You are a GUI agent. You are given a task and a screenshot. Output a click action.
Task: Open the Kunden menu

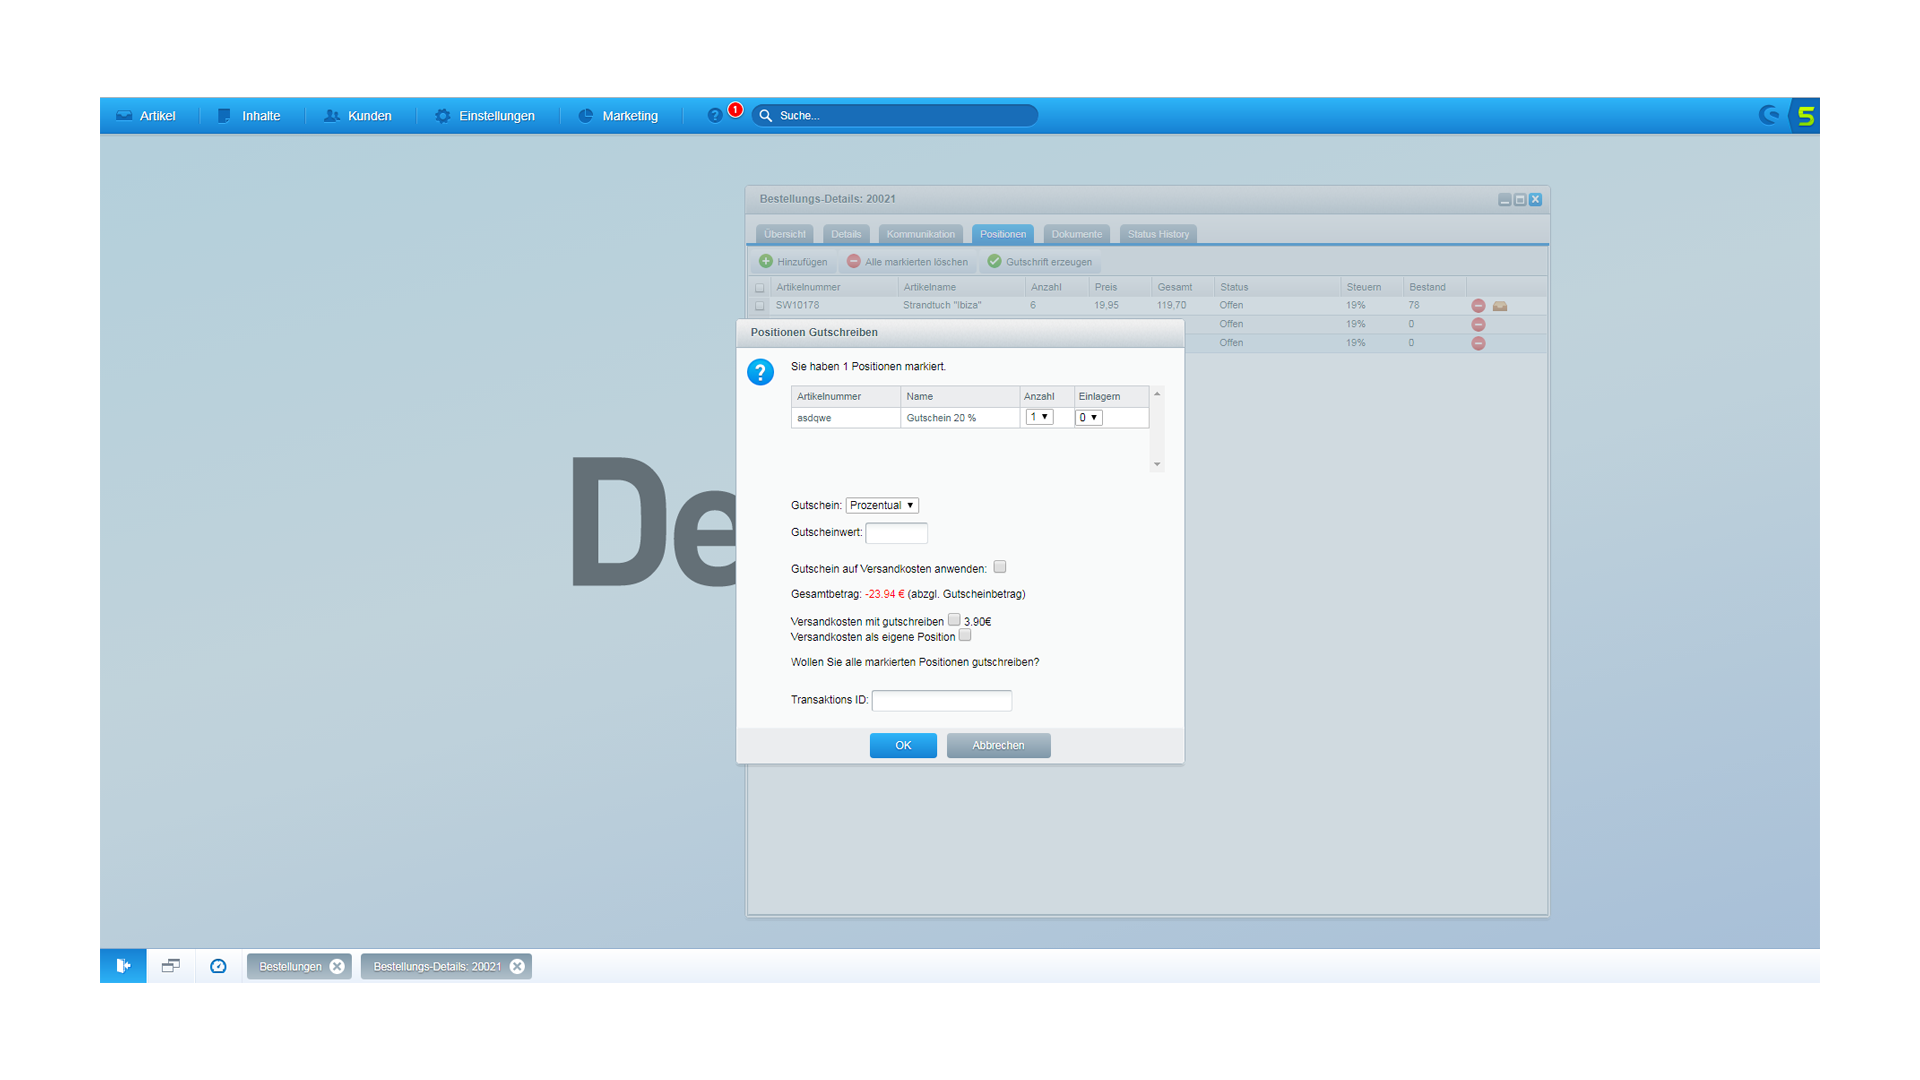358,116
